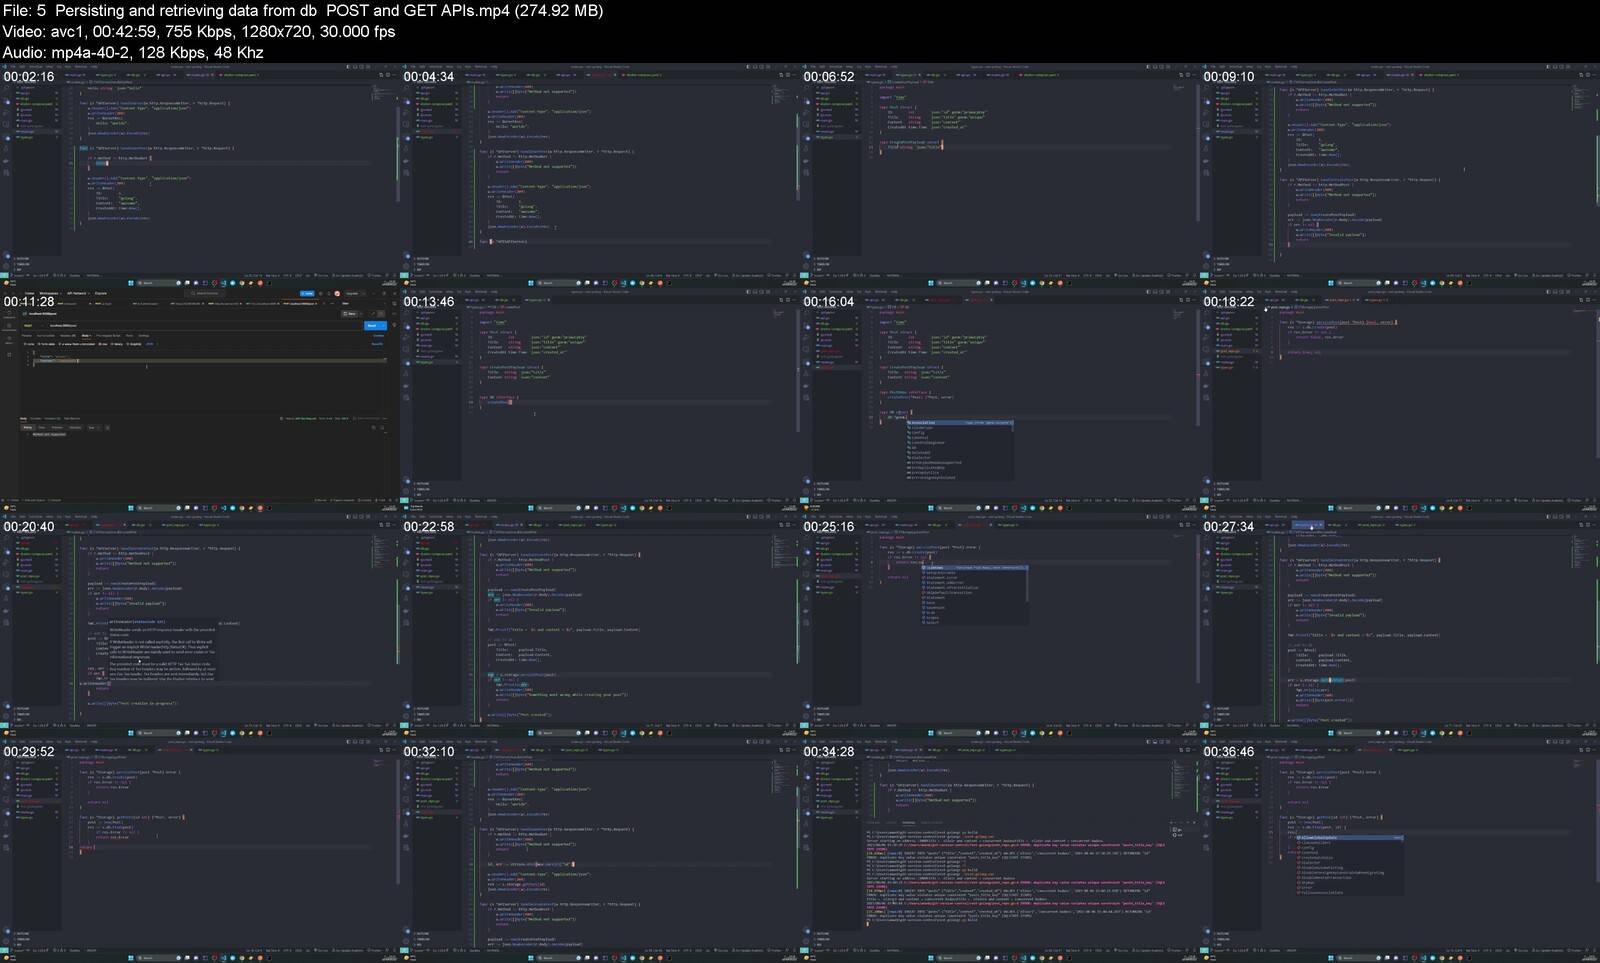Click the Save button in the 00:11:28 frame
Image resolution: width=1600 pixels, height=963 pixels.
click(350, 314)
